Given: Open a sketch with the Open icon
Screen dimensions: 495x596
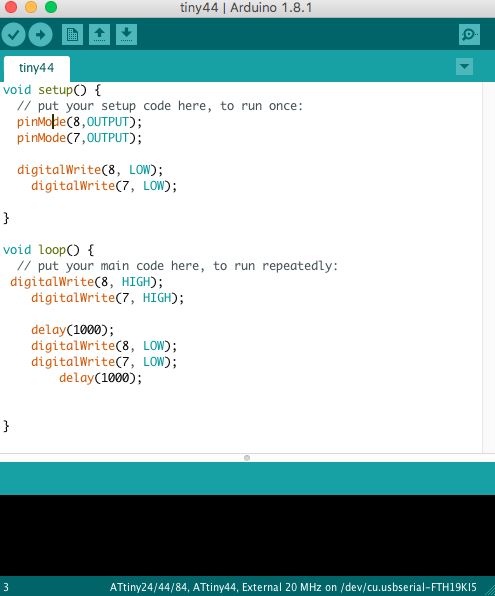Looking at the screenshot, I should tap(100, 35).
